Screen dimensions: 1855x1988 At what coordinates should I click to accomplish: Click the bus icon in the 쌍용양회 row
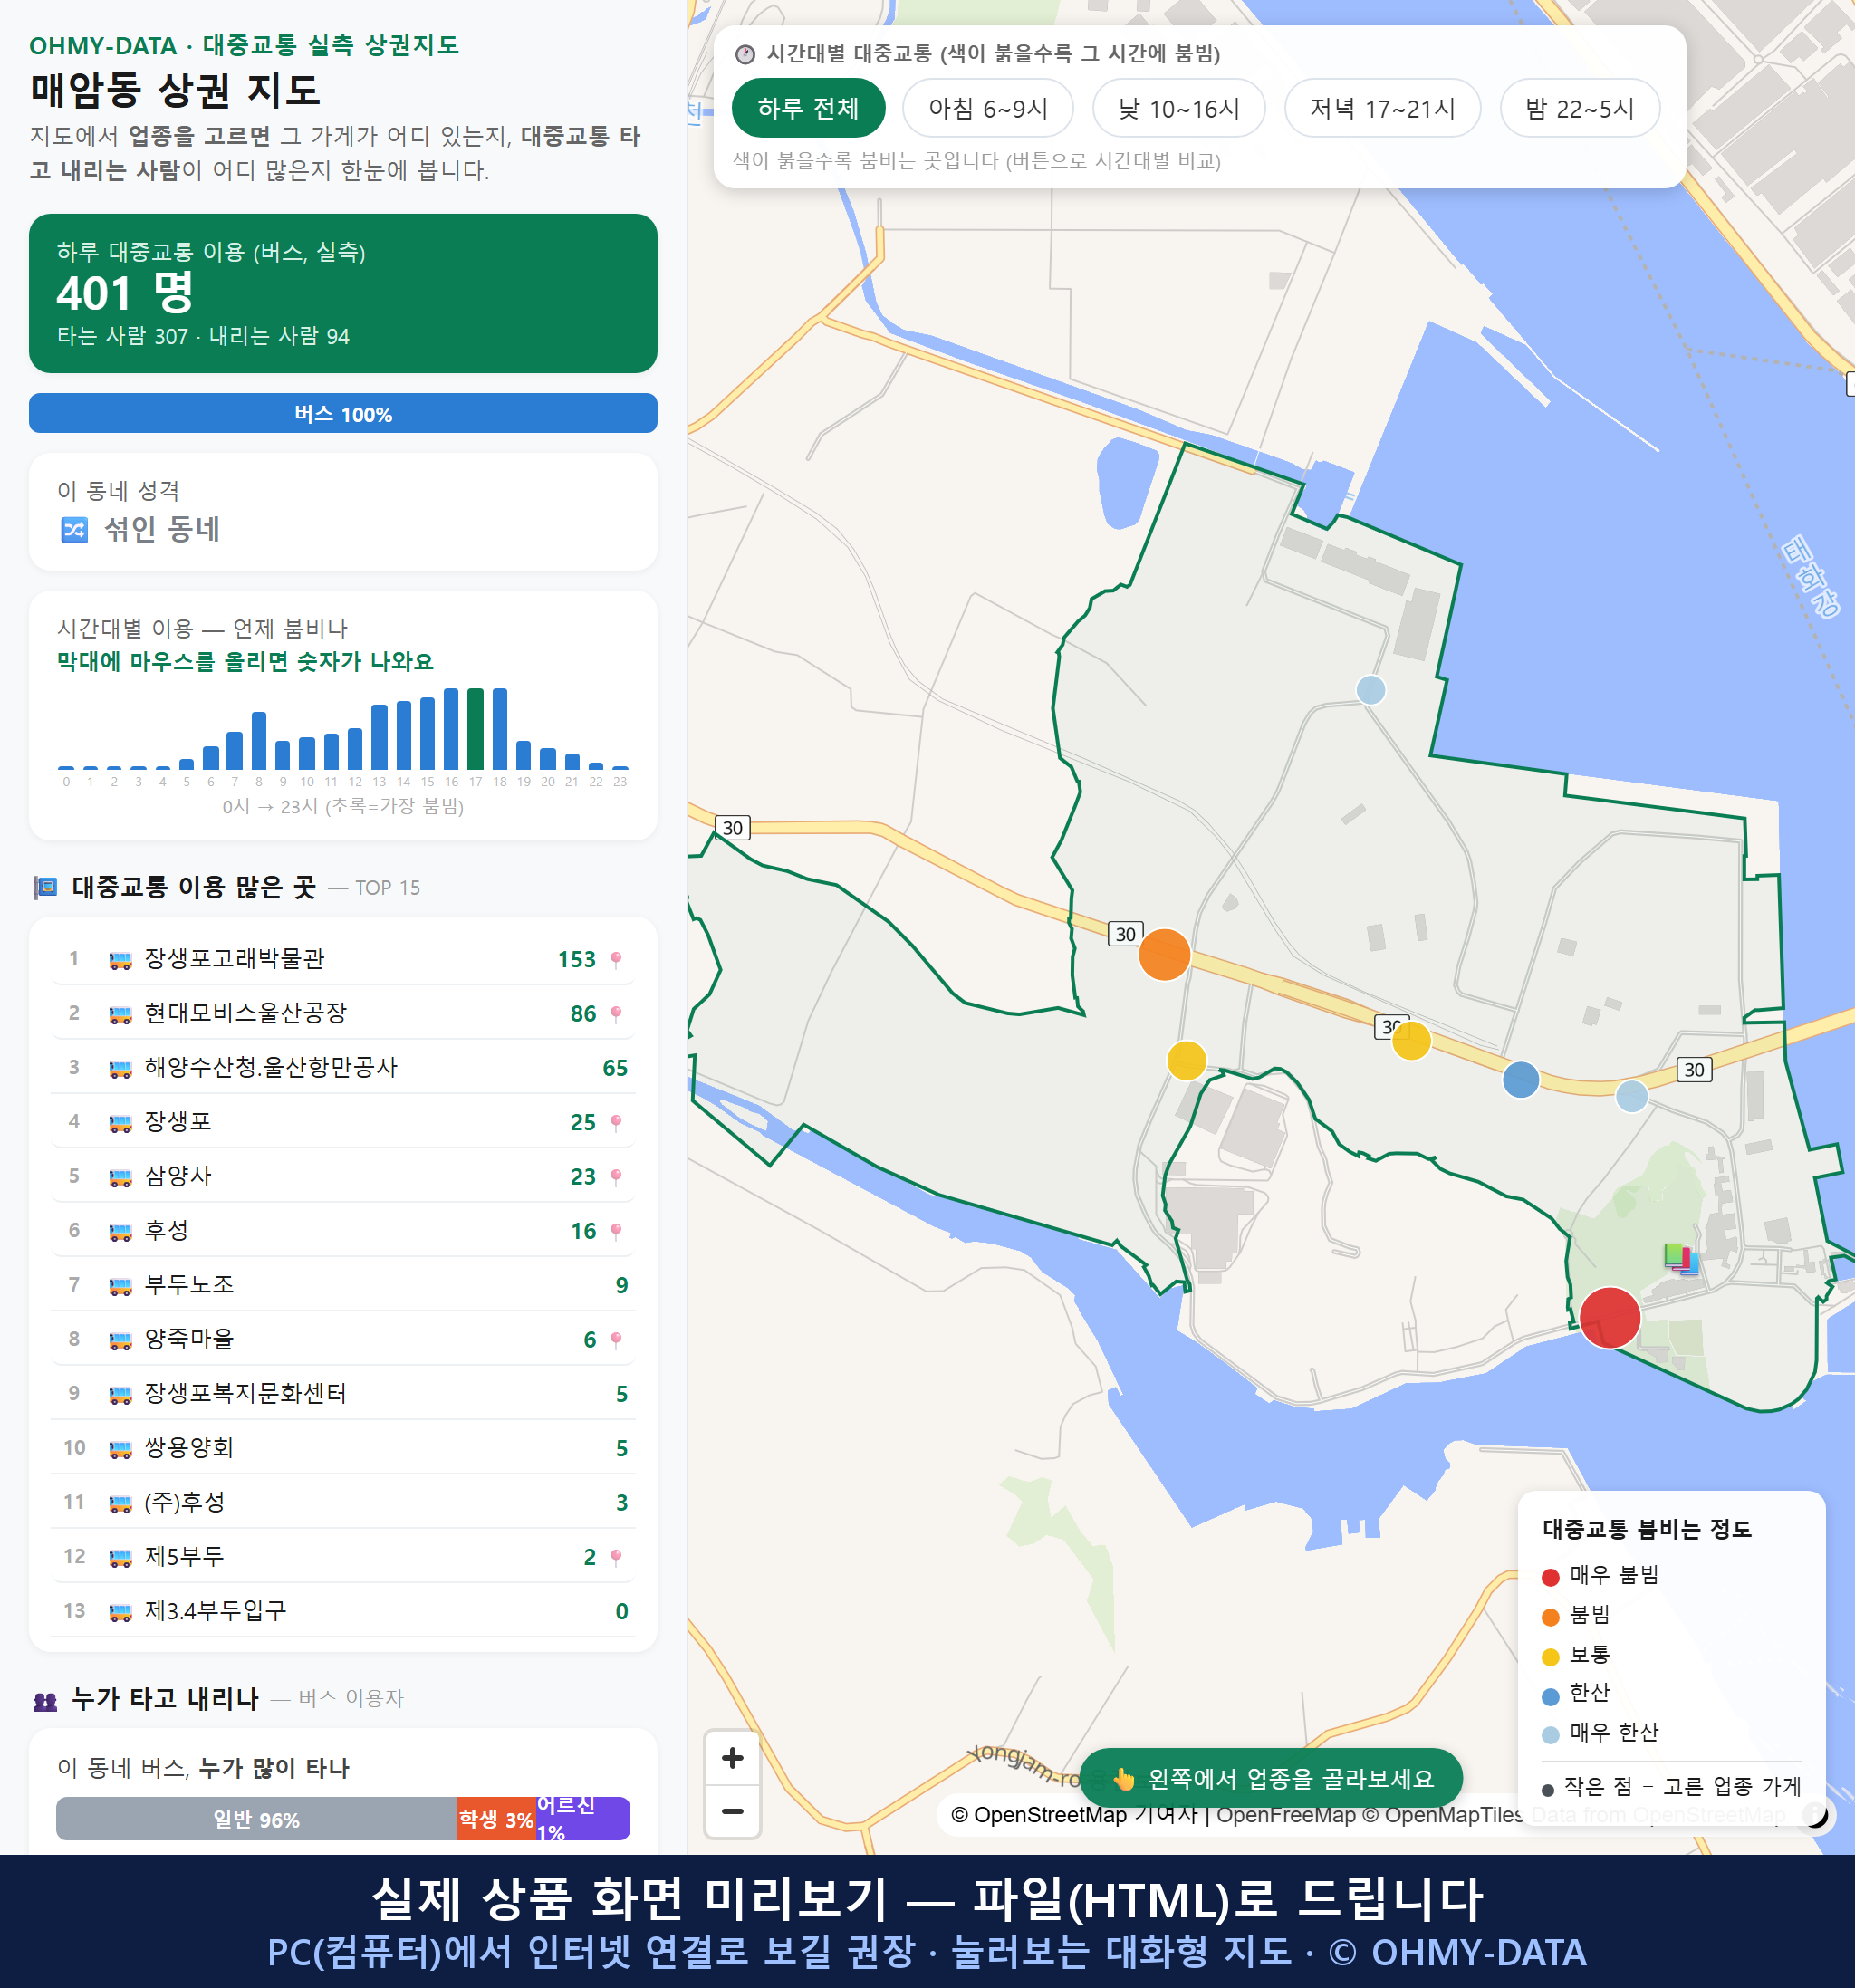click(x=120, y=1448)
